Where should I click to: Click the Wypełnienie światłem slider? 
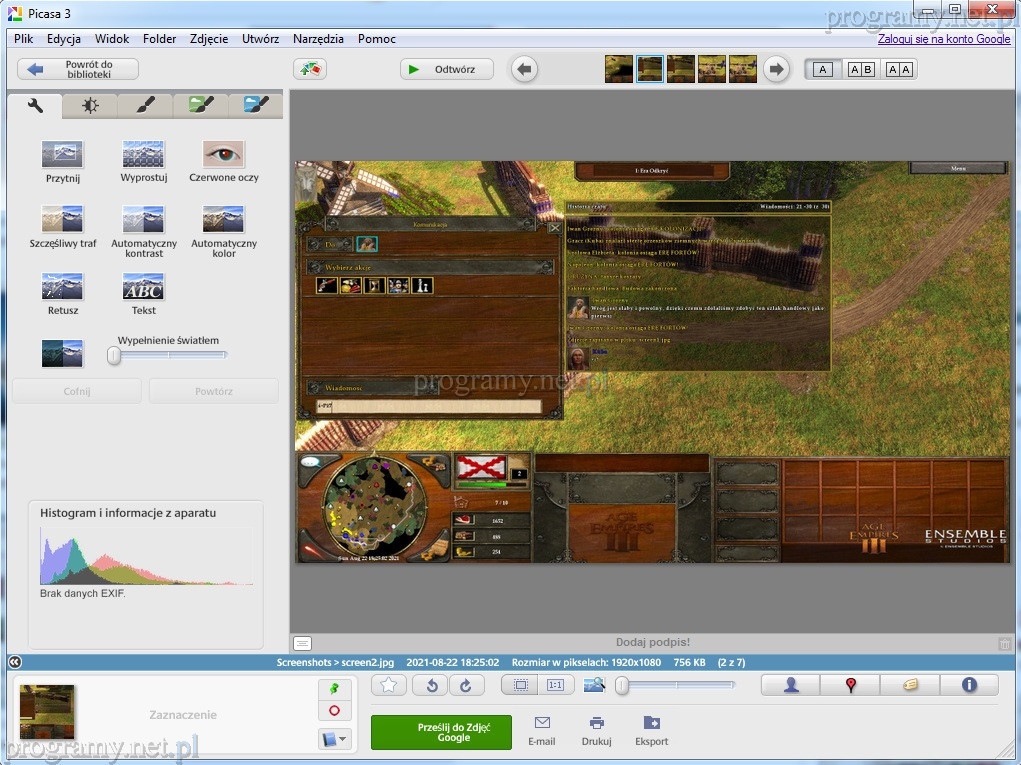tap(168, 355)
